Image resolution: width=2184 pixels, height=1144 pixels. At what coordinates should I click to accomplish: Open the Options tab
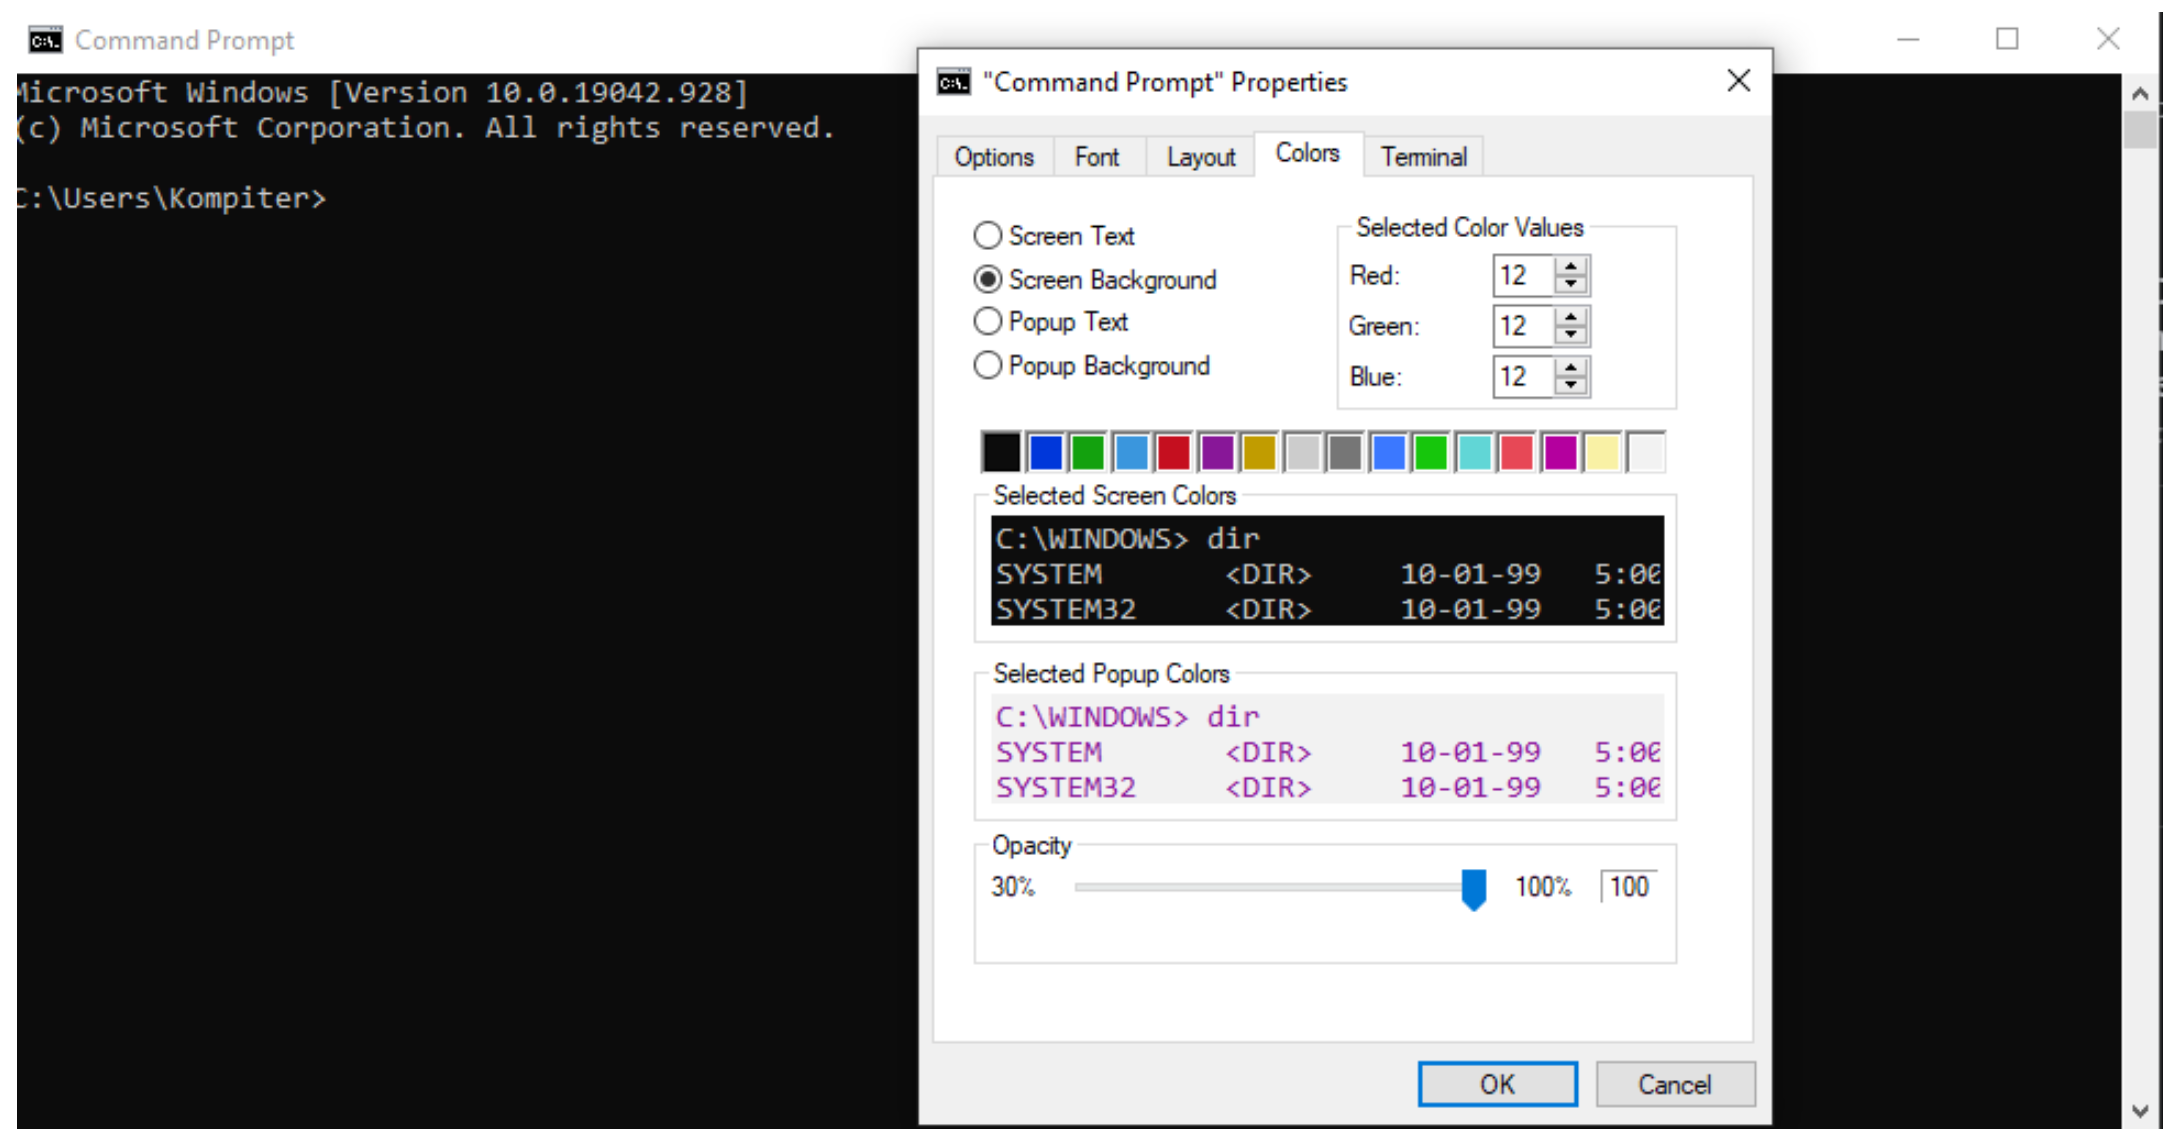pos(994,157)
